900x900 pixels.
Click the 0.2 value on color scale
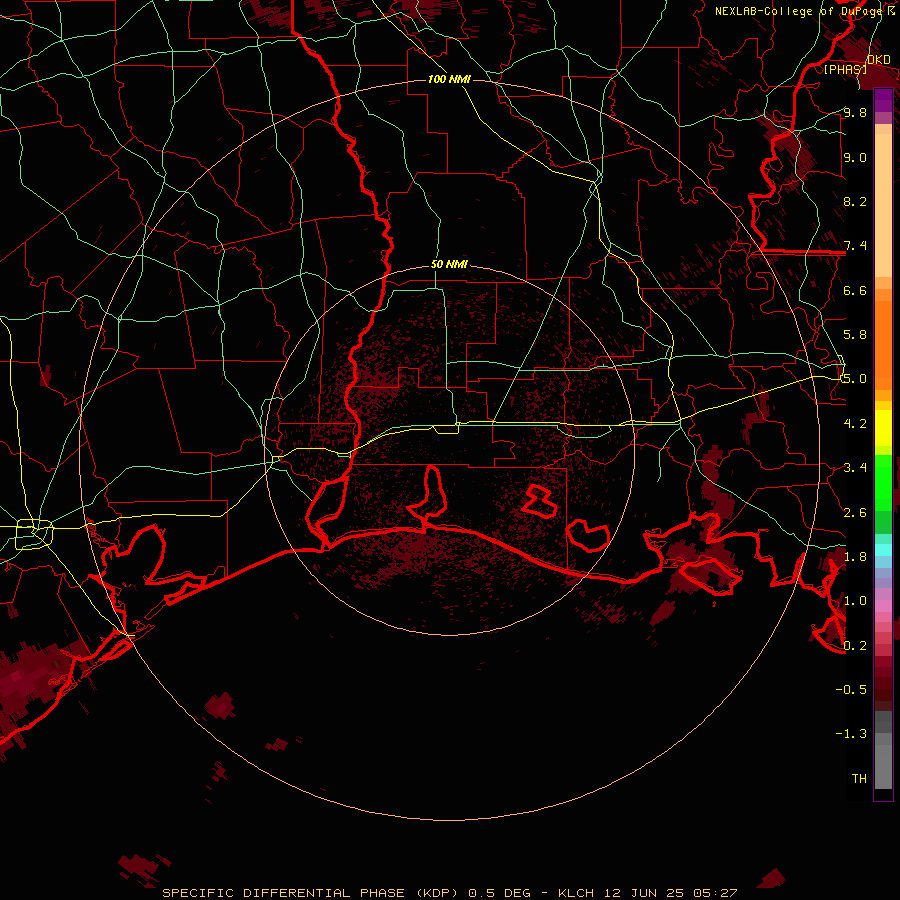[x=855, y=646]
